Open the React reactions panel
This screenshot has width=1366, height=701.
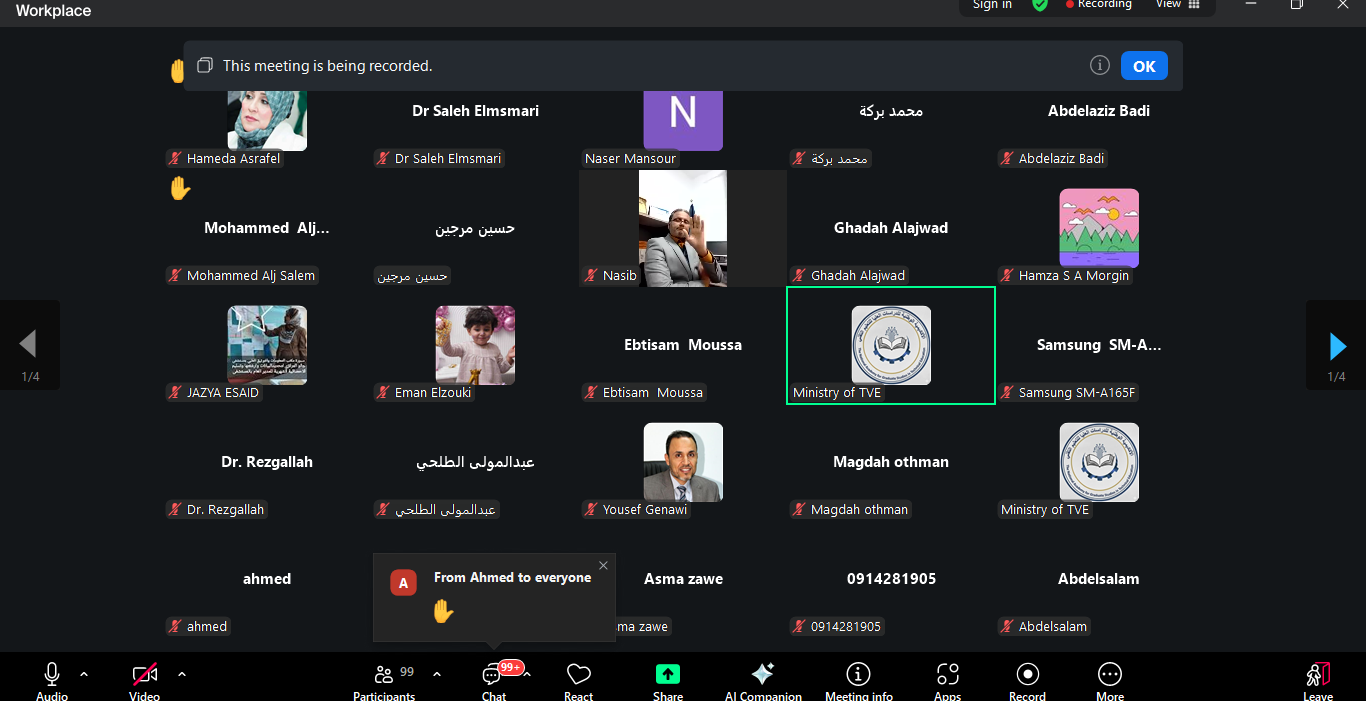(x=578, y=678)
